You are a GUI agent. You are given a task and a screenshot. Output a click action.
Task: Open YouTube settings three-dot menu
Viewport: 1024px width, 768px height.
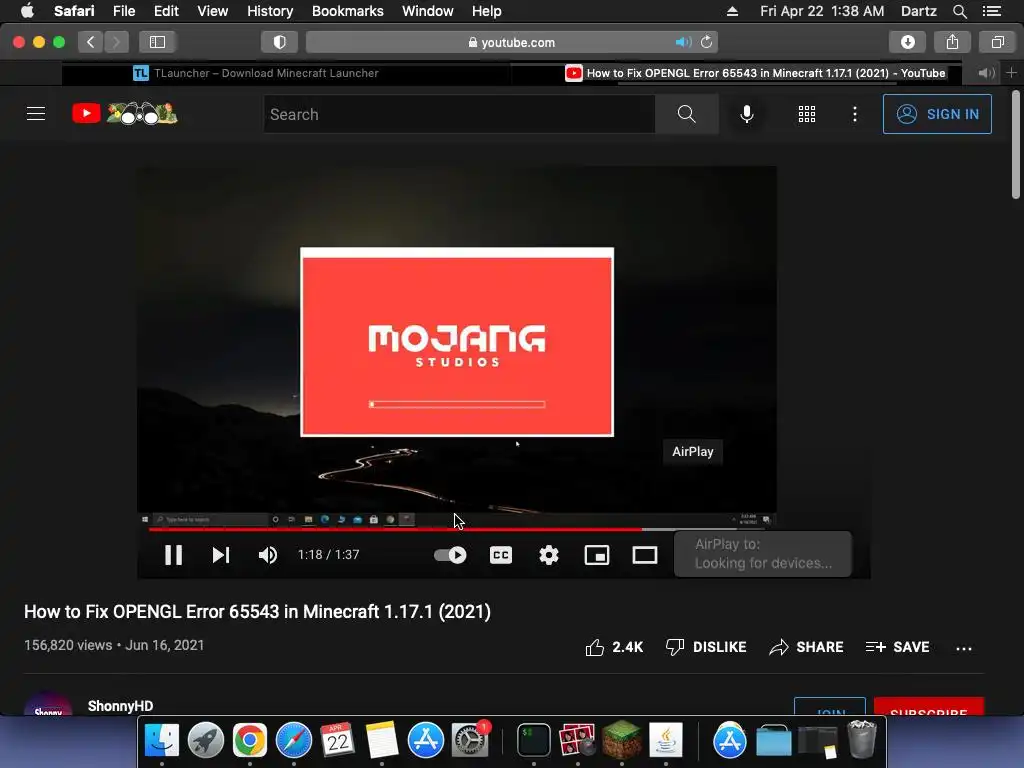pyautogui.click(x=854, y=114)
